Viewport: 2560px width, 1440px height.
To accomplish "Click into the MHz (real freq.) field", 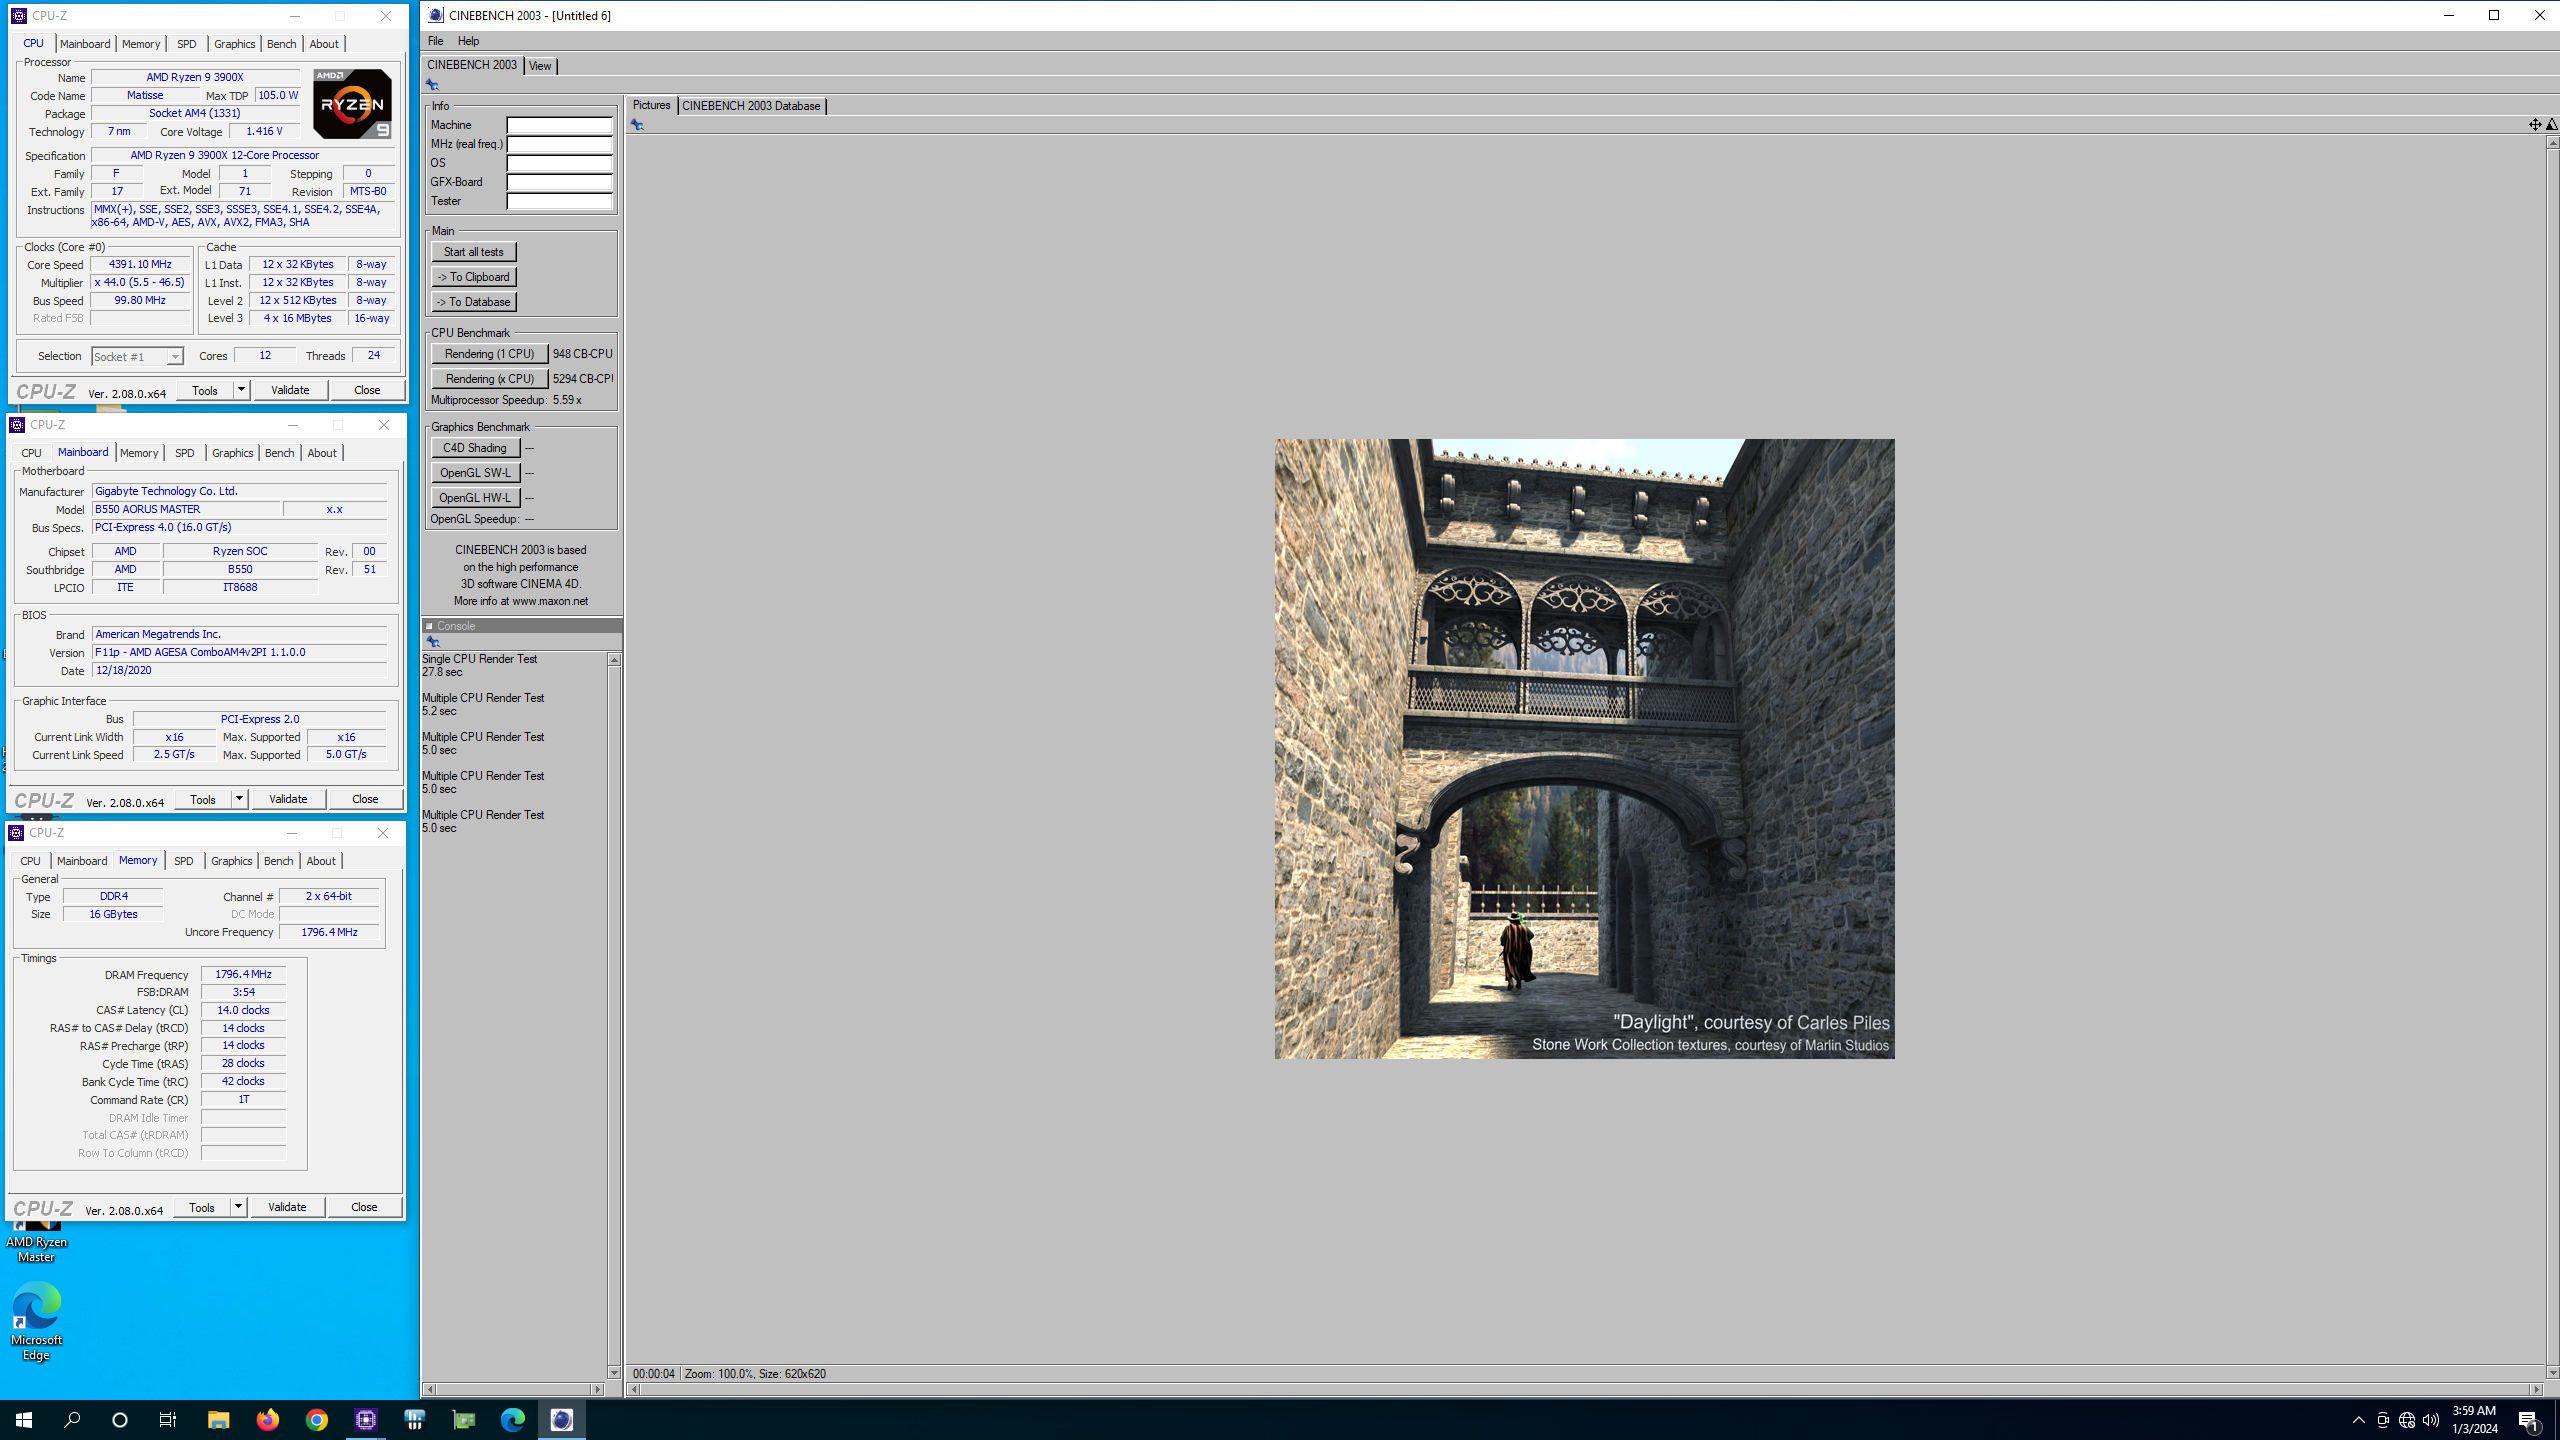I will click(x=559, y=144).
